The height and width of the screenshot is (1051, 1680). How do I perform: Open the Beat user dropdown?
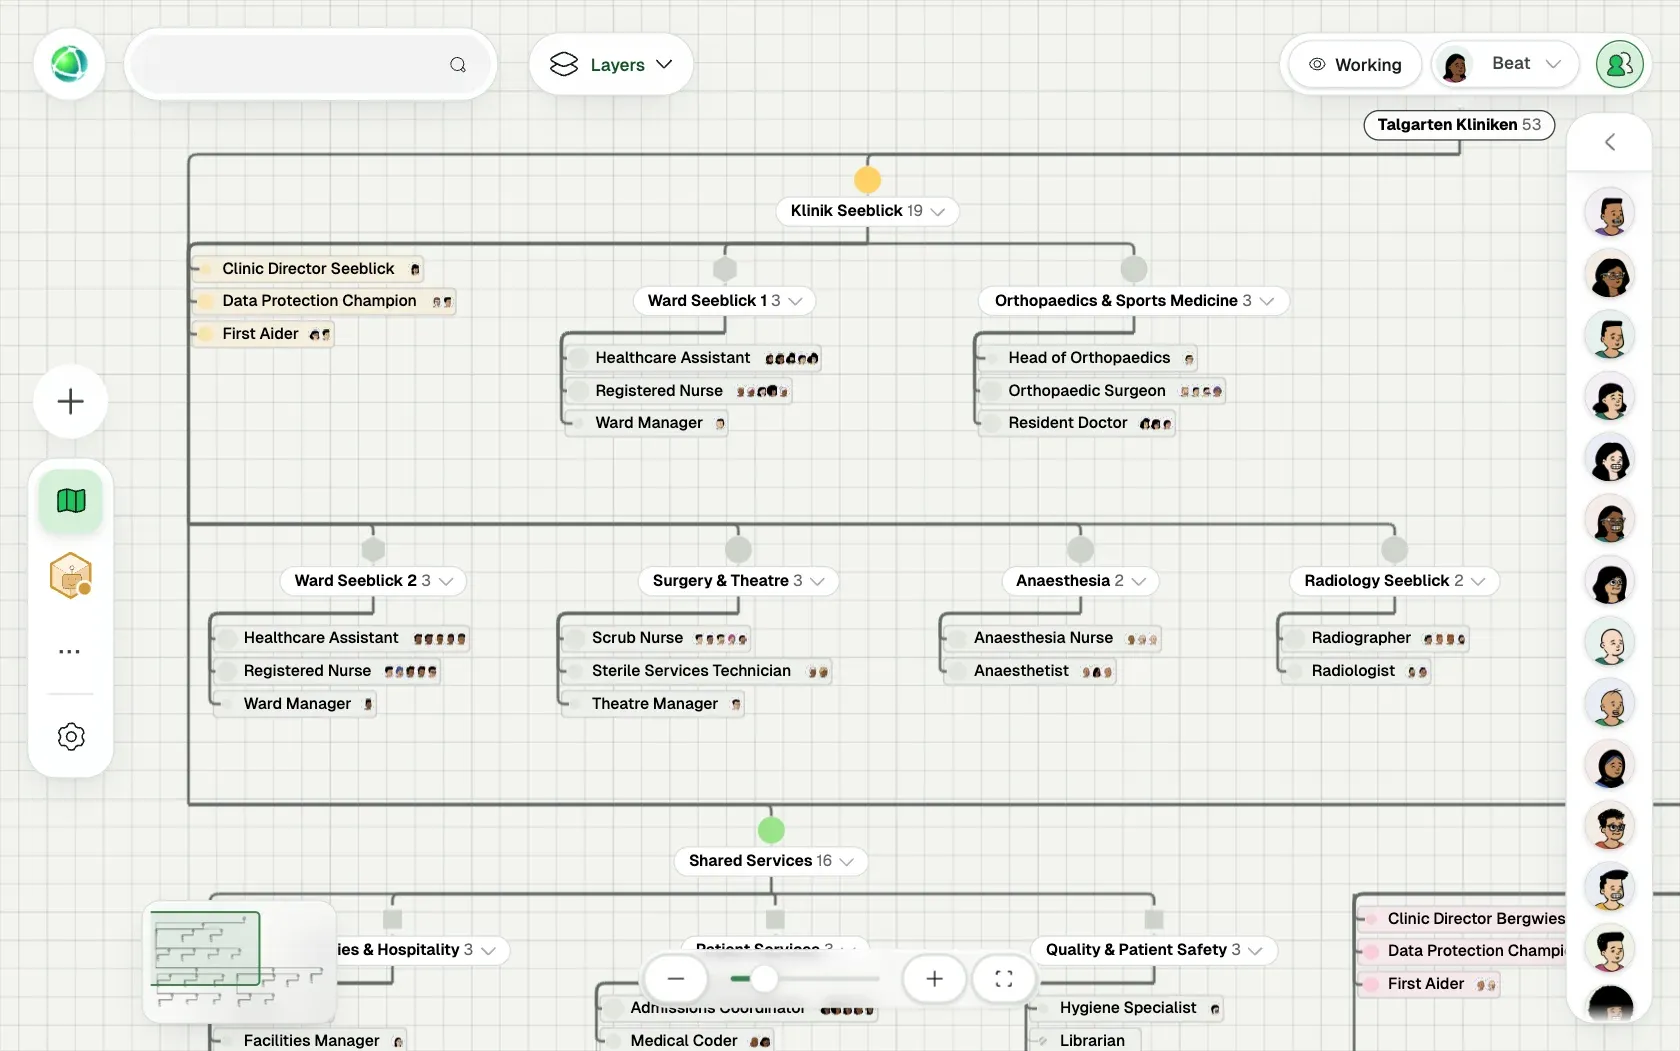click(1506, 64)
